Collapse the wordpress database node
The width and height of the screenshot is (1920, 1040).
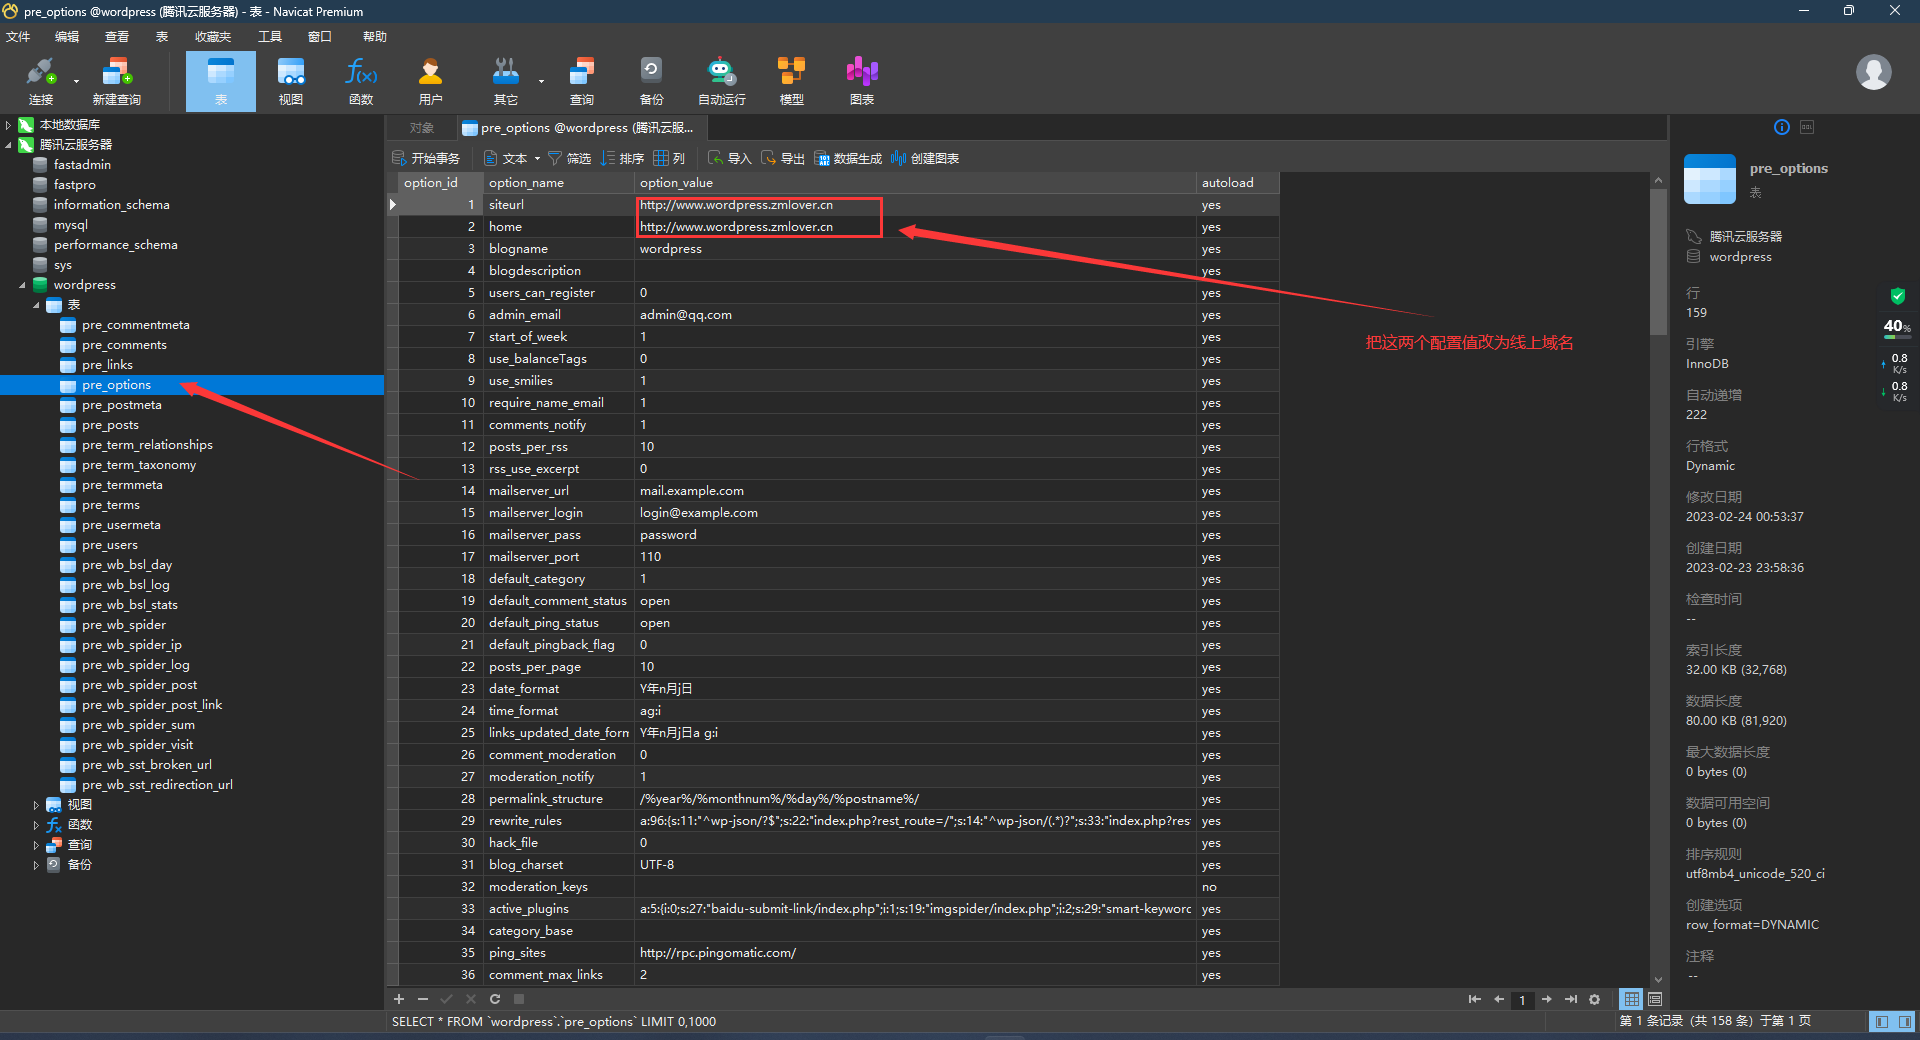[x=22, y=285]
